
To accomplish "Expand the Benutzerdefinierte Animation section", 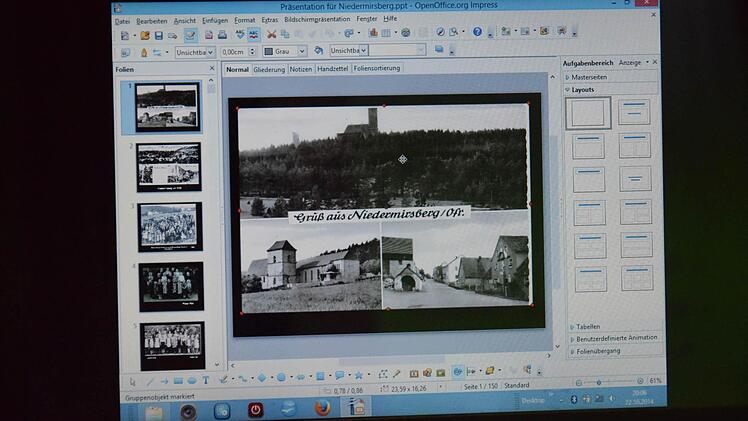I will click(615, 337).
